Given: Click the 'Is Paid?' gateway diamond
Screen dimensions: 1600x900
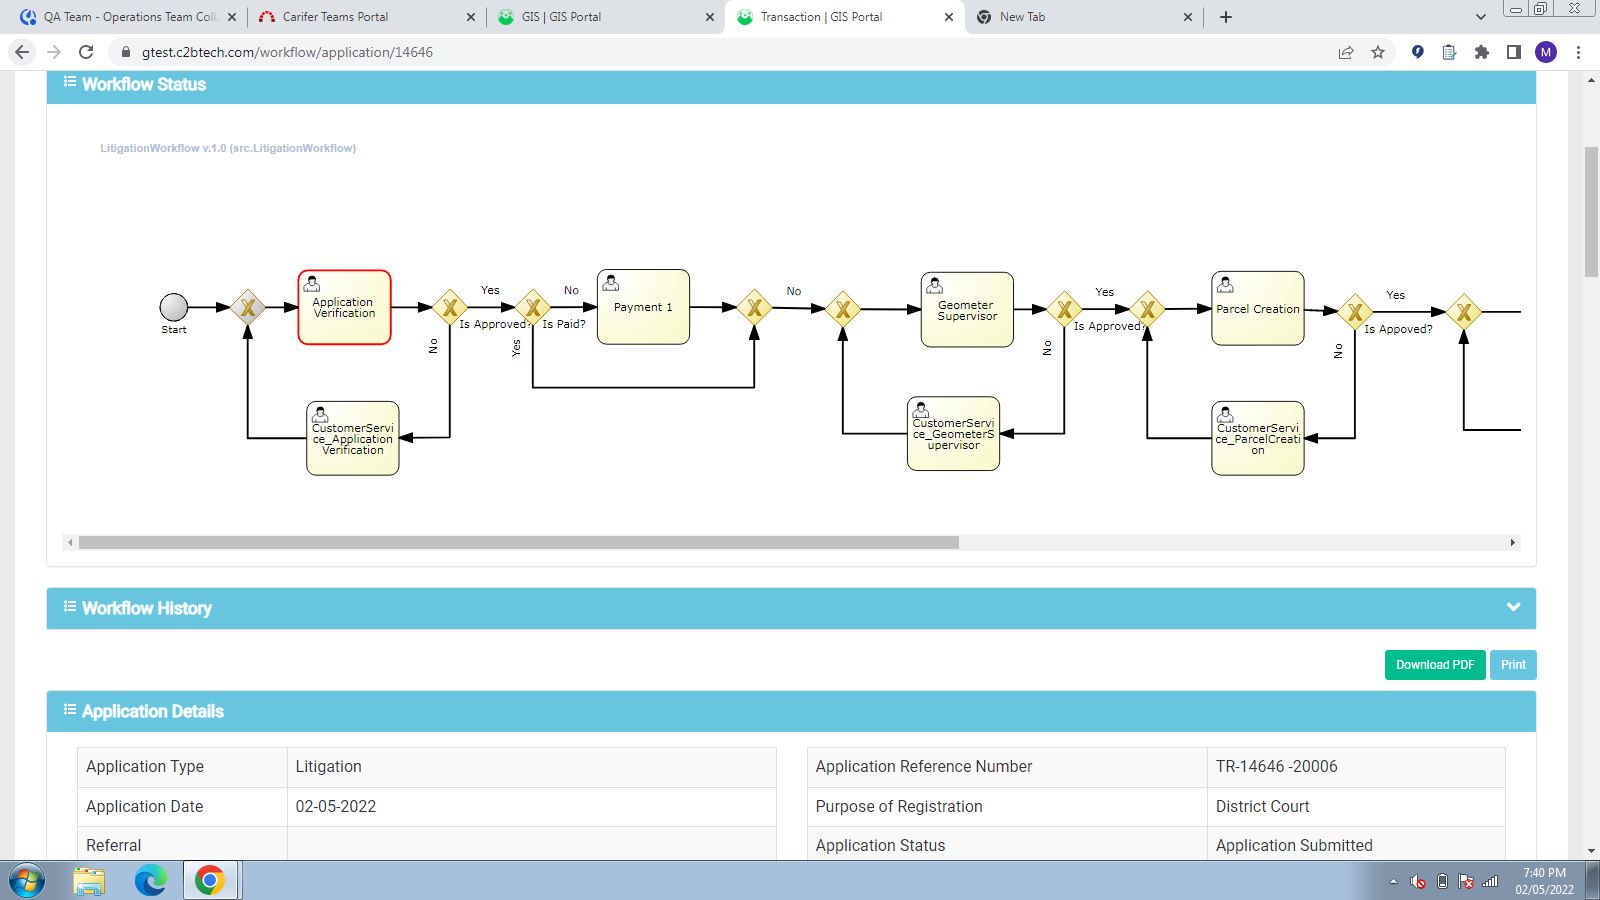Looking at the screenshot, I should [x=533, y=308].
